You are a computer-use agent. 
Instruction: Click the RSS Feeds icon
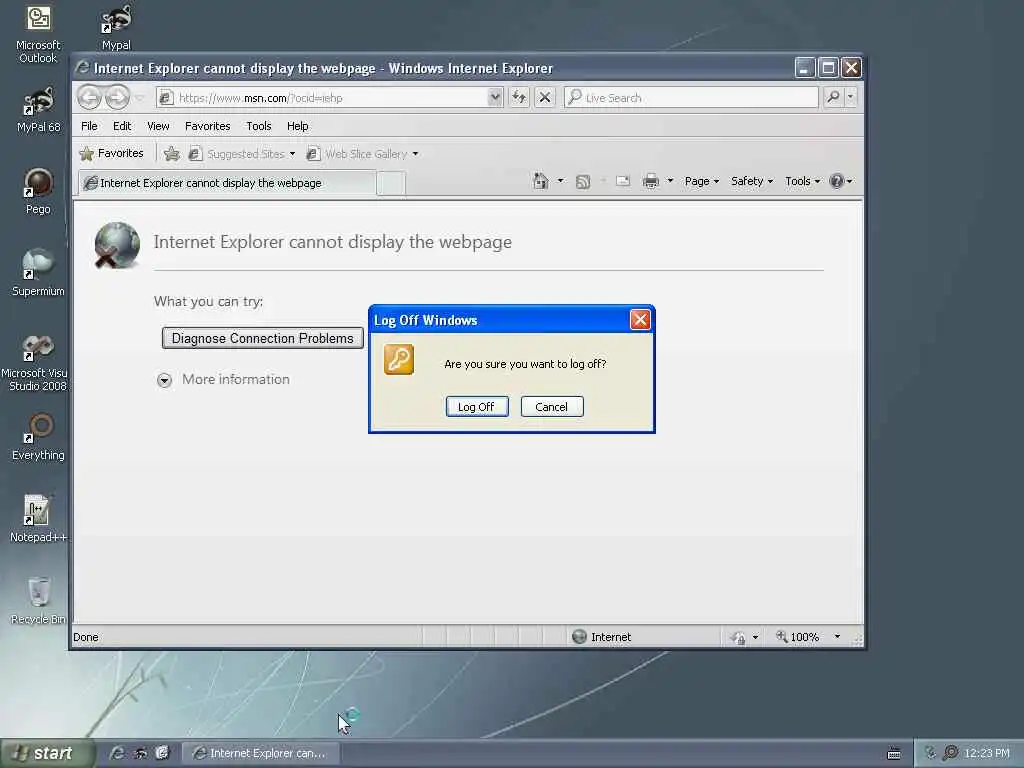583,182
